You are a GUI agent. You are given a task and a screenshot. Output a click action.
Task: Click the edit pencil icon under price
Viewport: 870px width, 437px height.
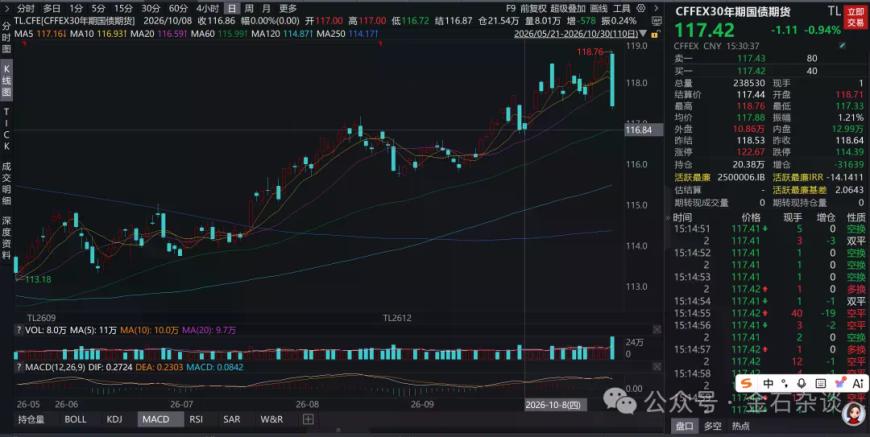coord(843,46)
